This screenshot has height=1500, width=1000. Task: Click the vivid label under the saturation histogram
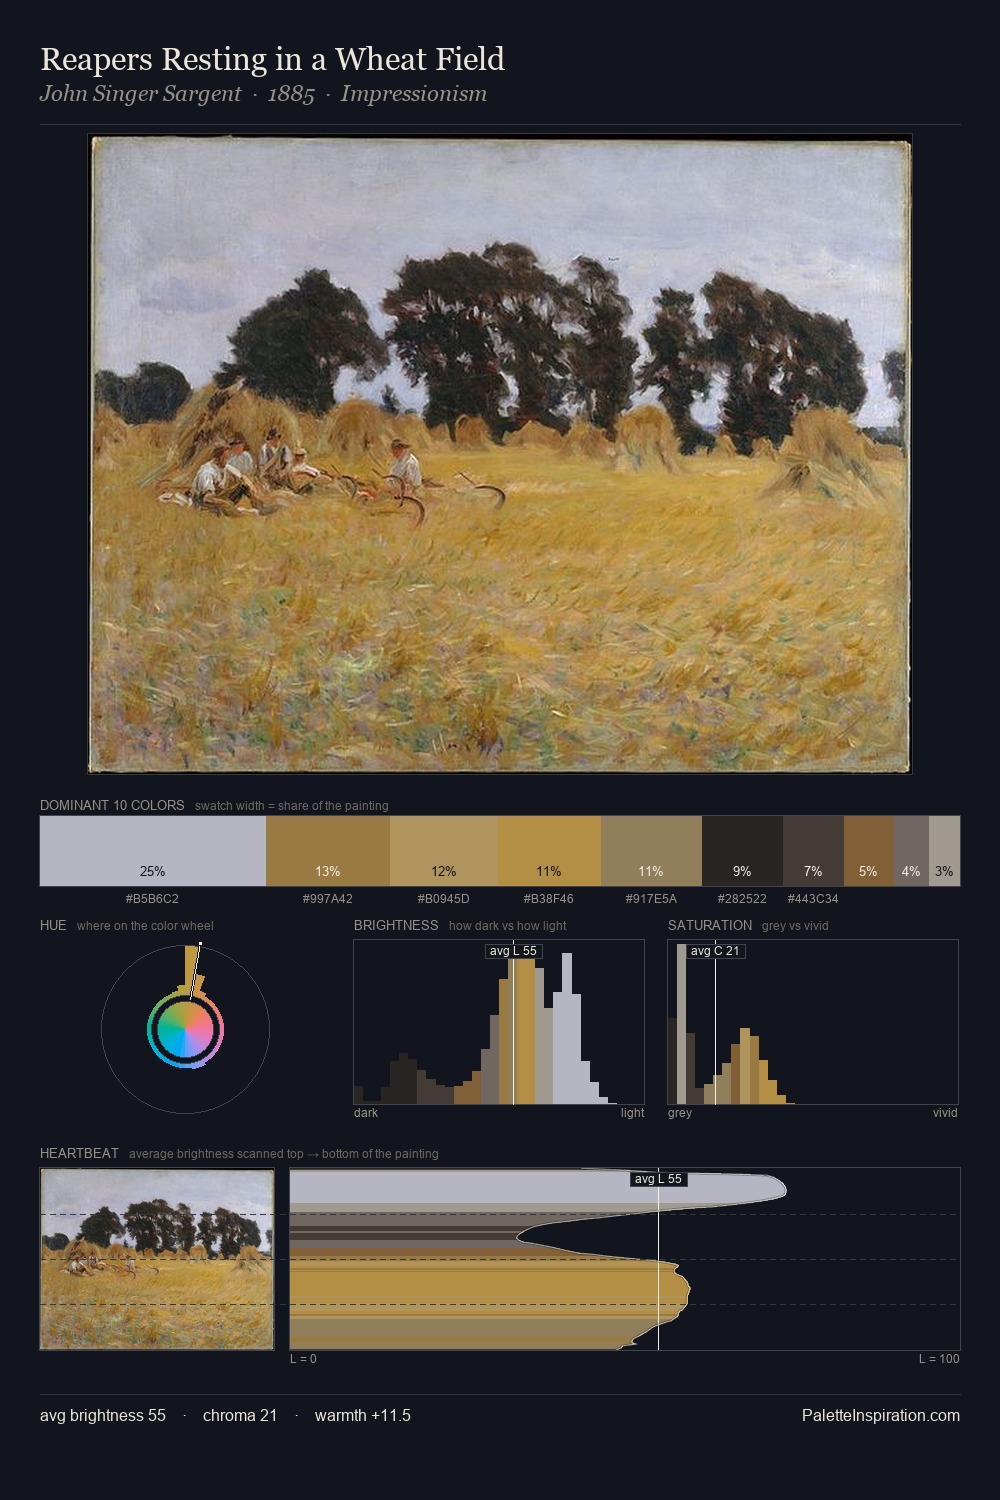tap(945, 1113)
